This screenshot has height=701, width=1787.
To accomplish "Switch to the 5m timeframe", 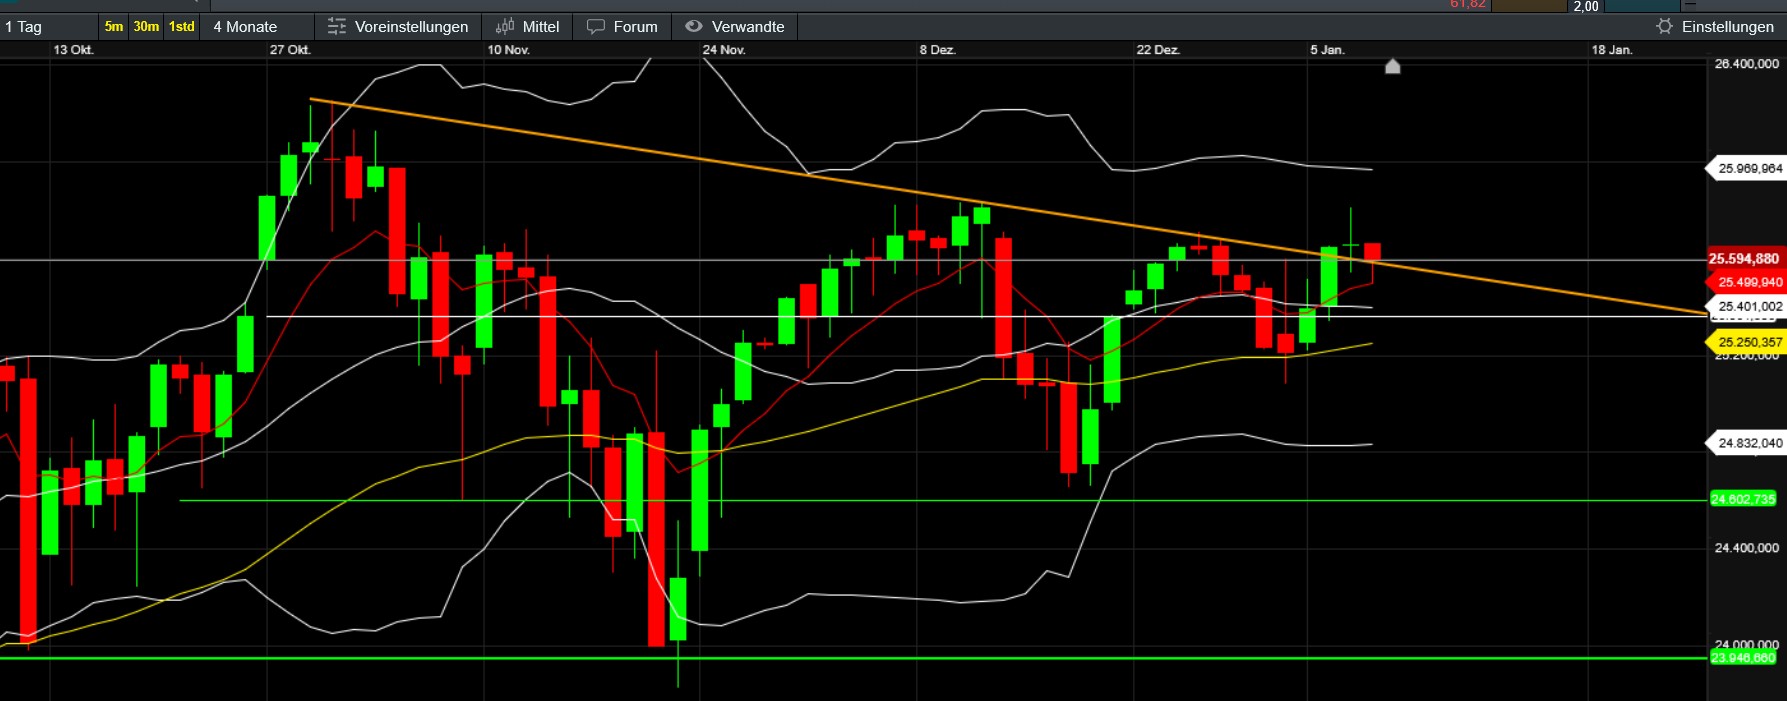I will (x=114, y=27).
